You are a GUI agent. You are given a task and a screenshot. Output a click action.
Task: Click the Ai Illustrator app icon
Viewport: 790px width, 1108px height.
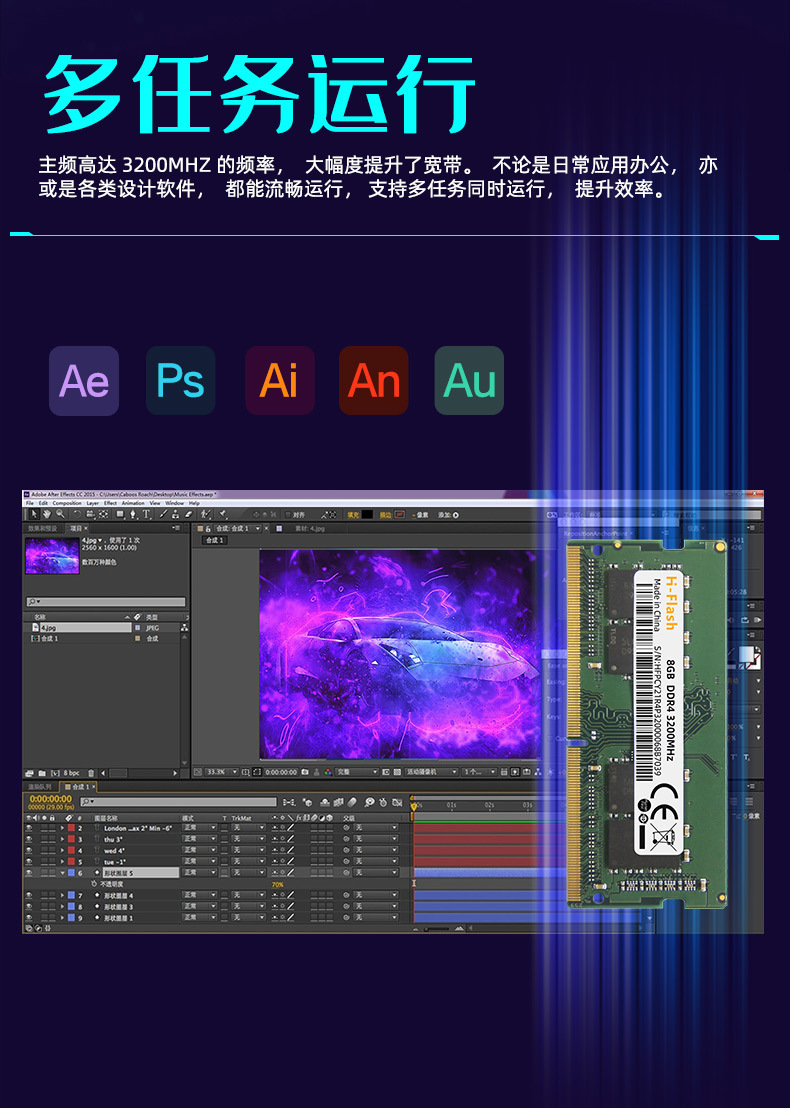click(x=280, y=380)
